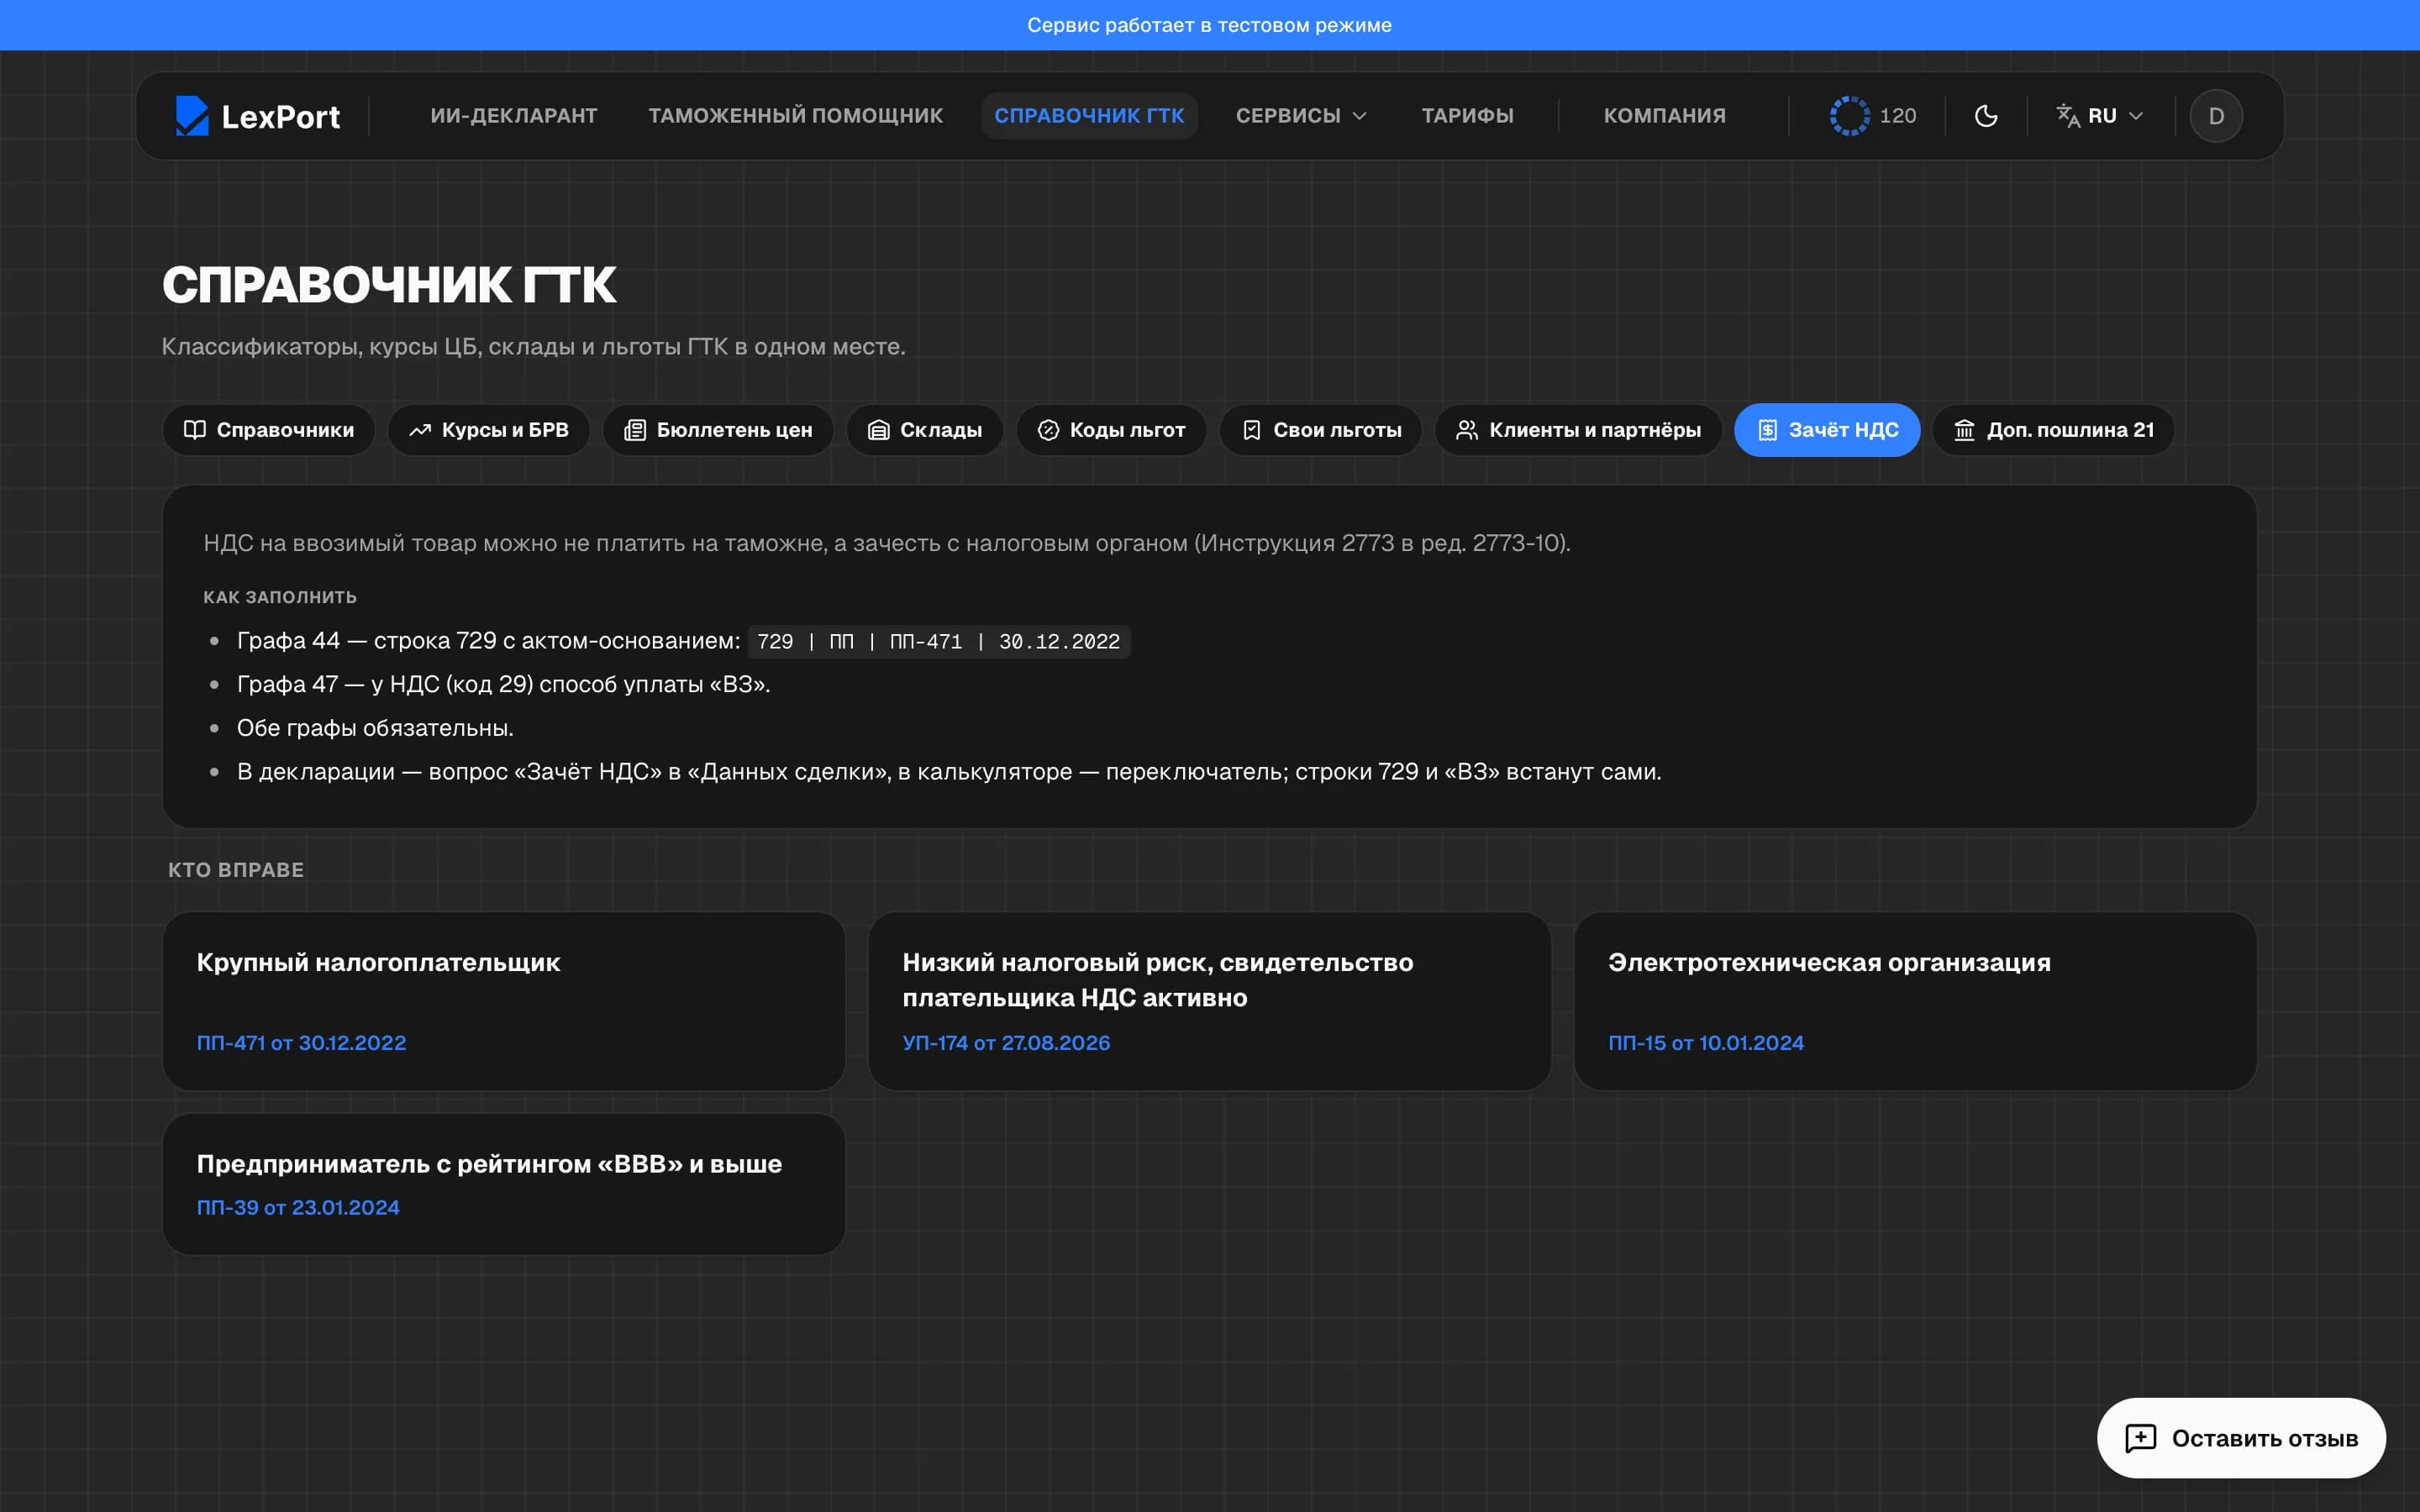Open Свои льготы tab label
2420x1512 pixels.
[x=1337, y=430]
